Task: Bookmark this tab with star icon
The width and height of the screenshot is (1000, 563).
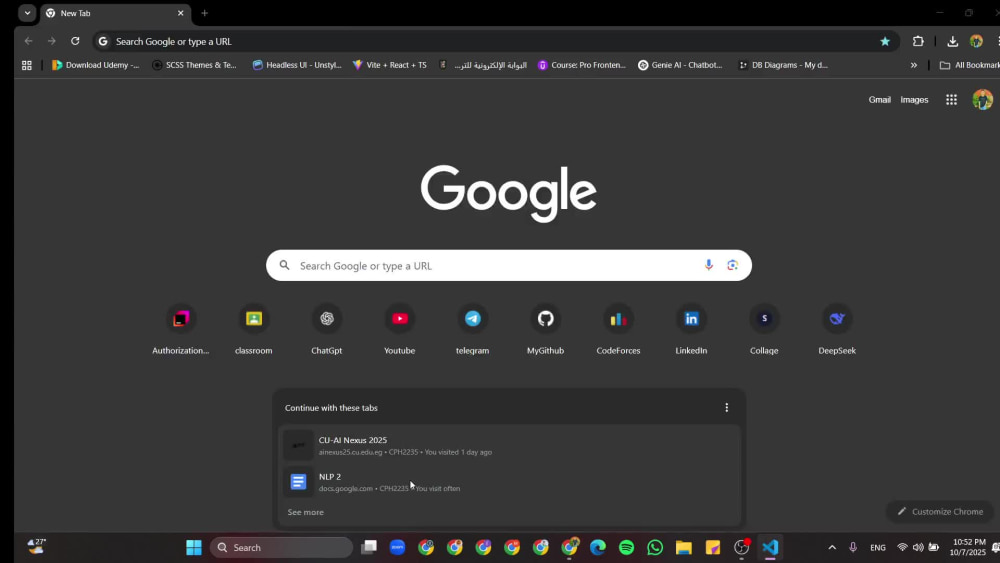Action: click(x=885, y=41)
